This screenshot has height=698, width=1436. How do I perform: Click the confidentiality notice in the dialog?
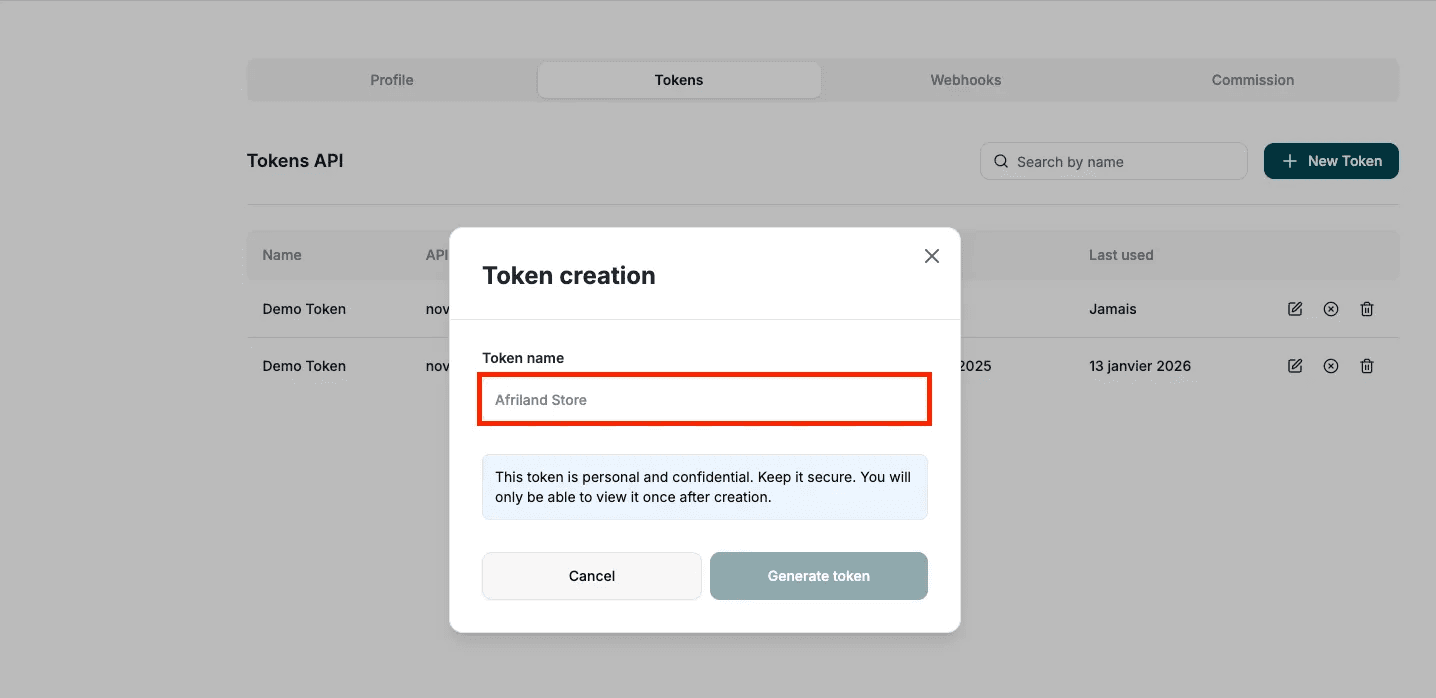coord(704,487)
